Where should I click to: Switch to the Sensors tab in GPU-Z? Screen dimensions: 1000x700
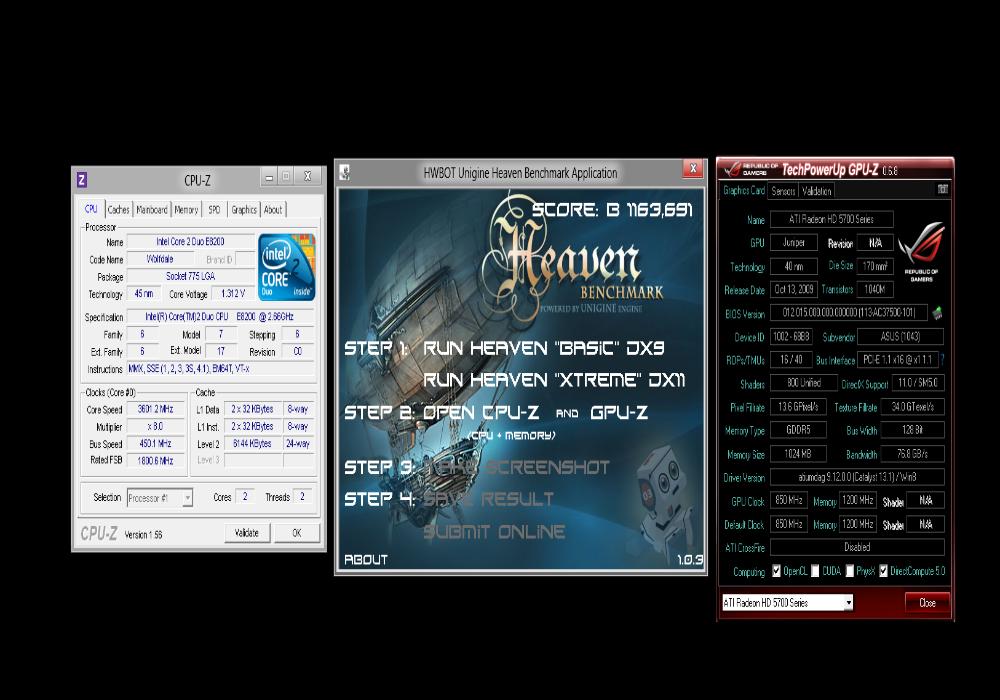click(x=783, y=191)
